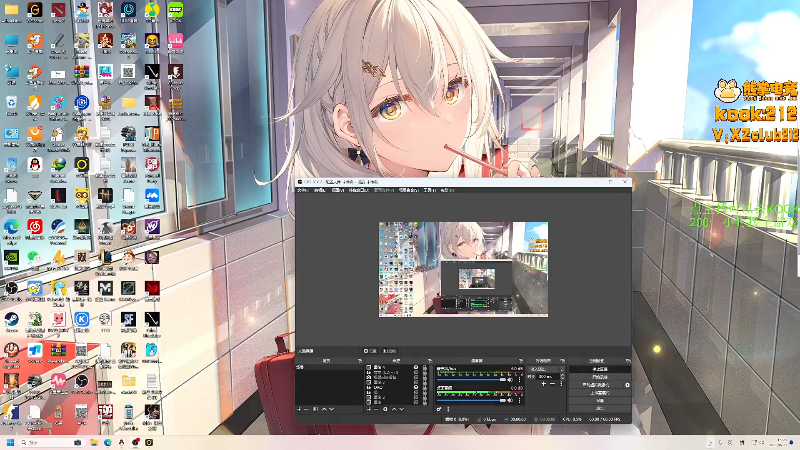Remove selected scene with minus icon in Scenes panel
This screenshot has width=800, height=450.
(306, 409)
